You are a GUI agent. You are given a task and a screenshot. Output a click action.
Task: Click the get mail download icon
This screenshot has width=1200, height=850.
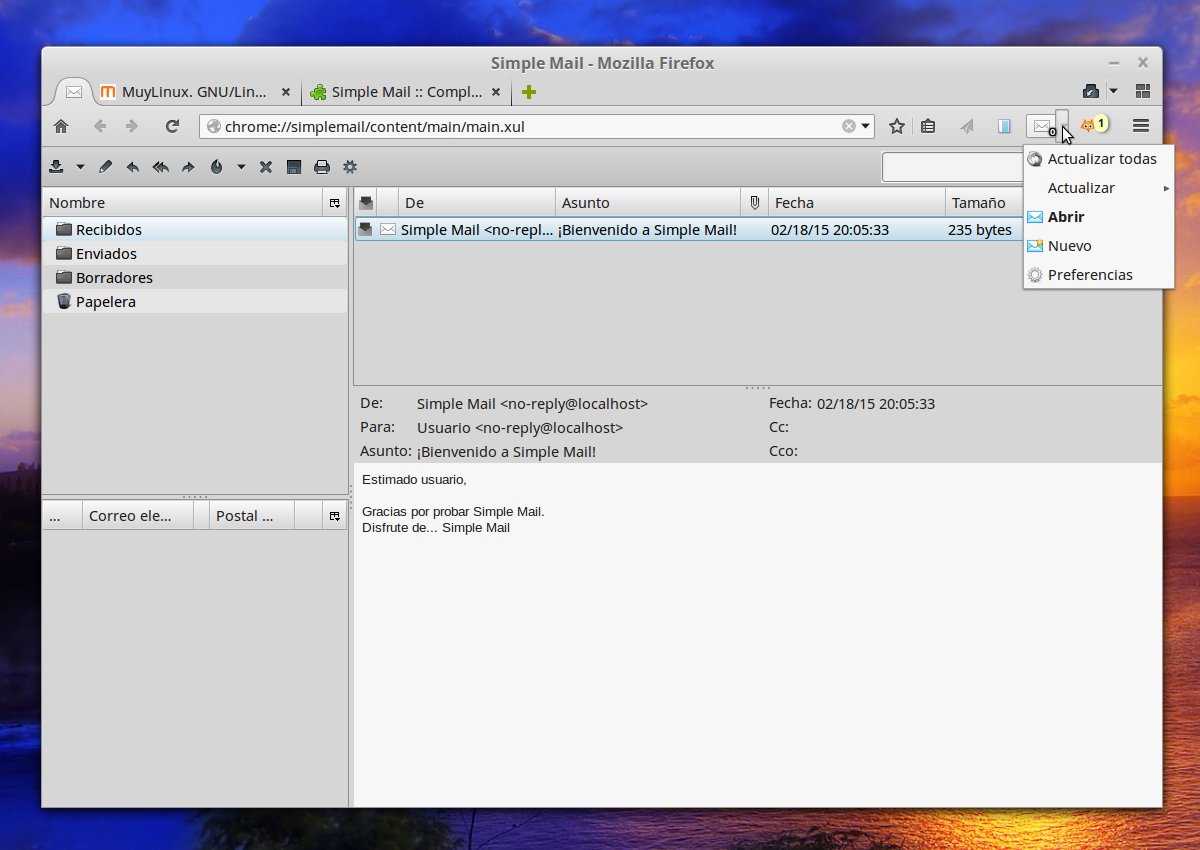coord(56,167)
